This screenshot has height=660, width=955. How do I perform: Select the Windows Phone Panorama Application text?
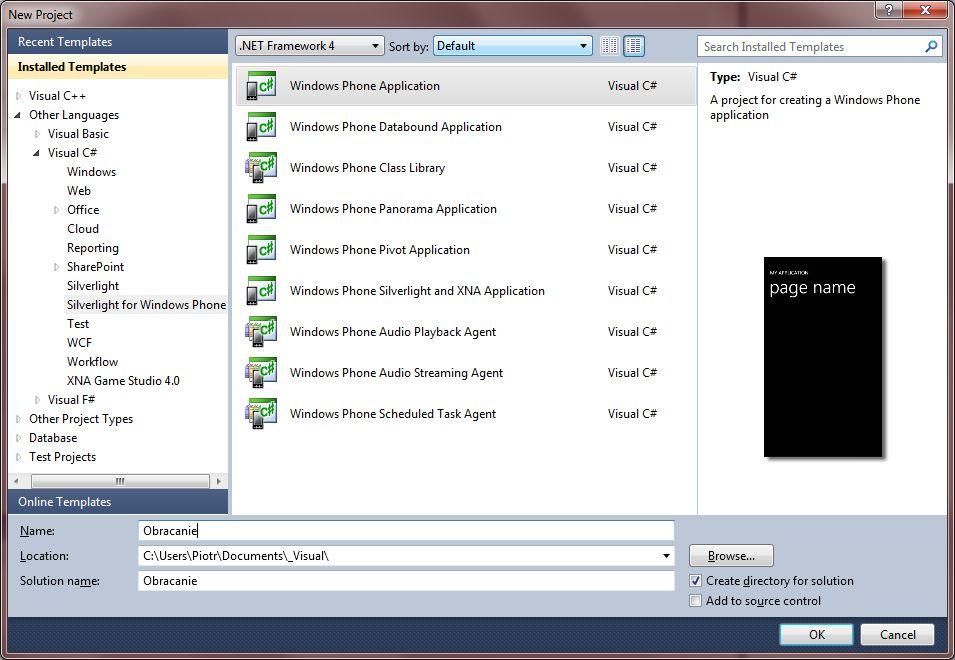393,209
